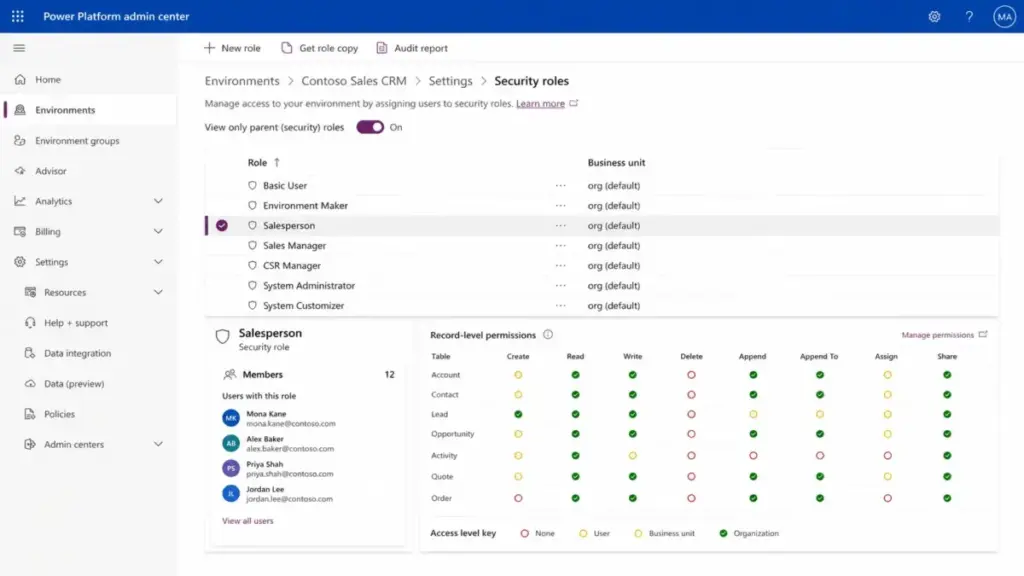The image size is (1024, 576).
Task: Toggle Activity Write permission circle
Action: 632,455
